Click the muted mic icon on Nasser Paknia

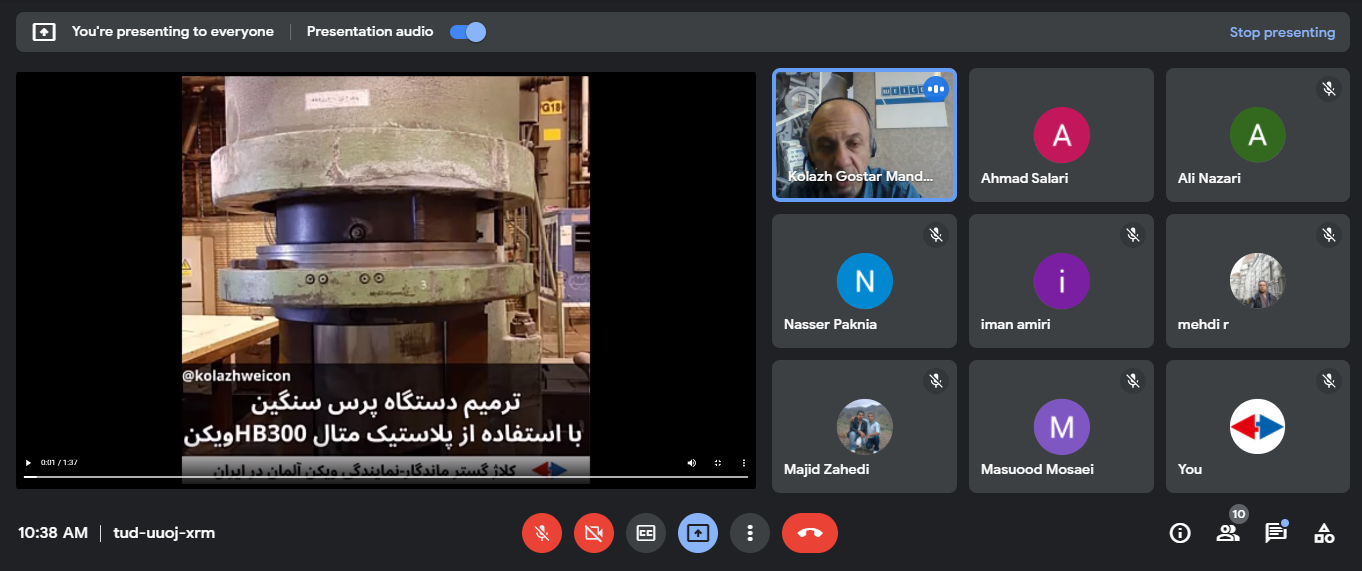(936, 235)
